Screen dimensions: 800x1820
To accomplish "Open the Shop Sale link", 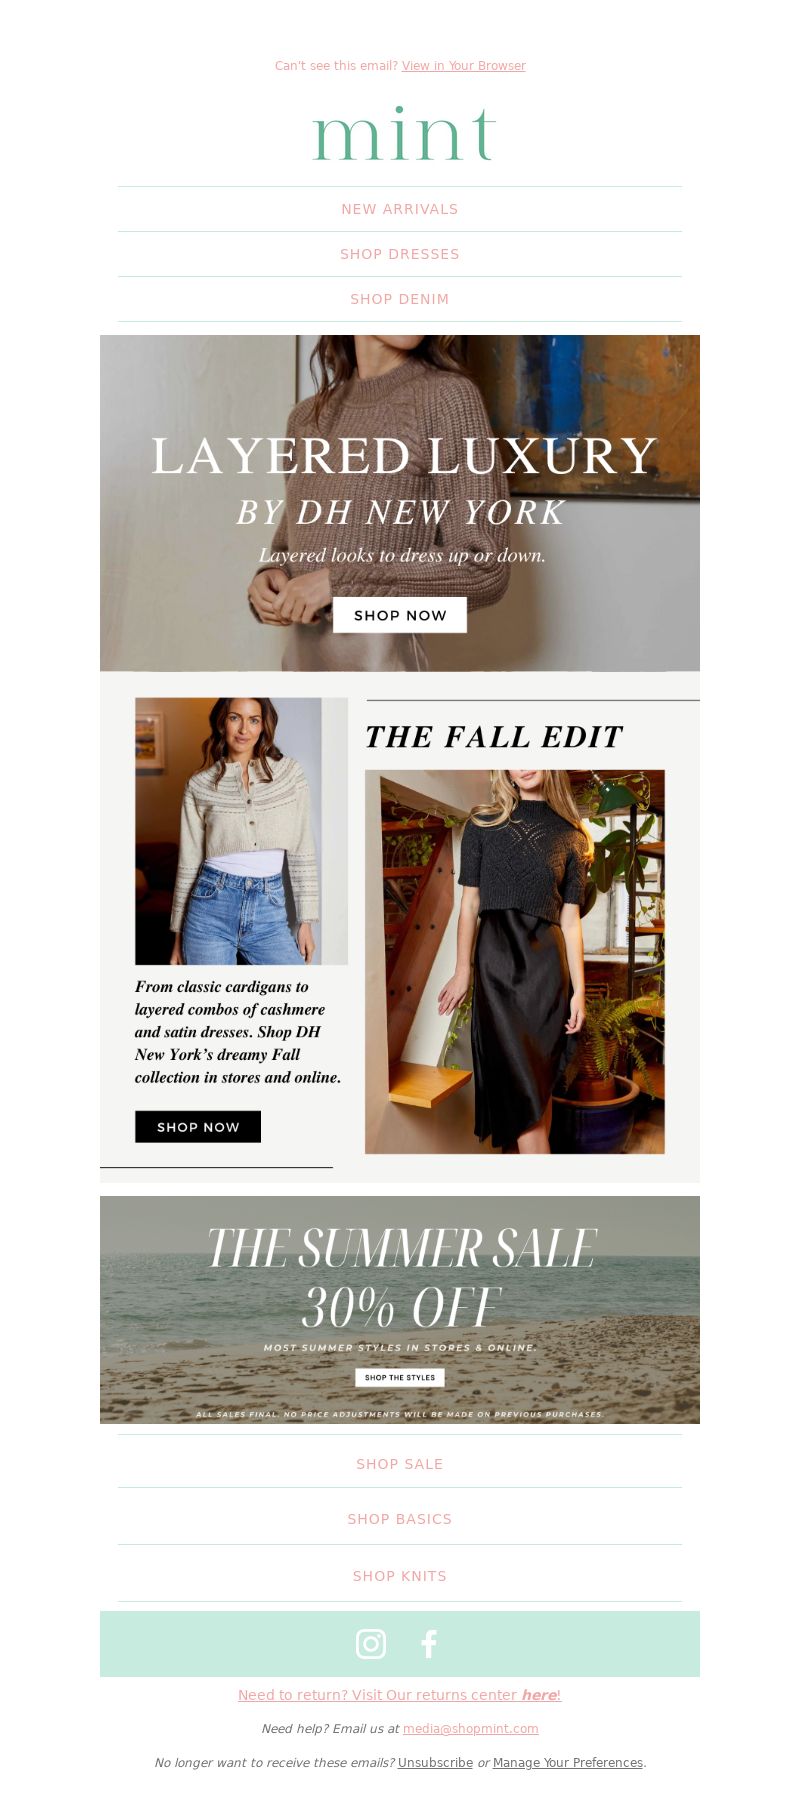I will 400,1464.
